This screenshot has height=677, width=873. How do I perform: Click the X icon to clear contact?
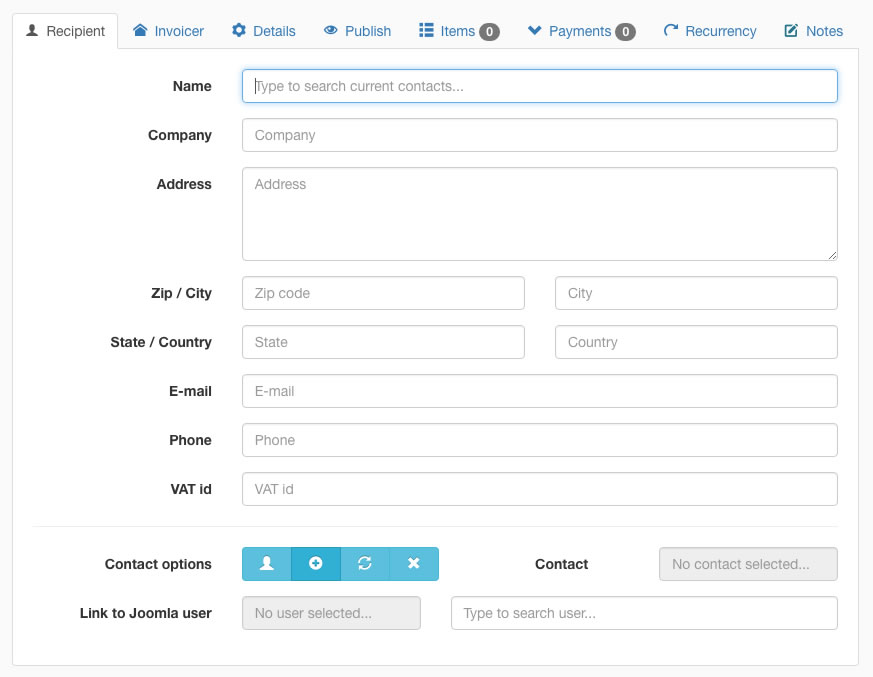click(414, 564)
